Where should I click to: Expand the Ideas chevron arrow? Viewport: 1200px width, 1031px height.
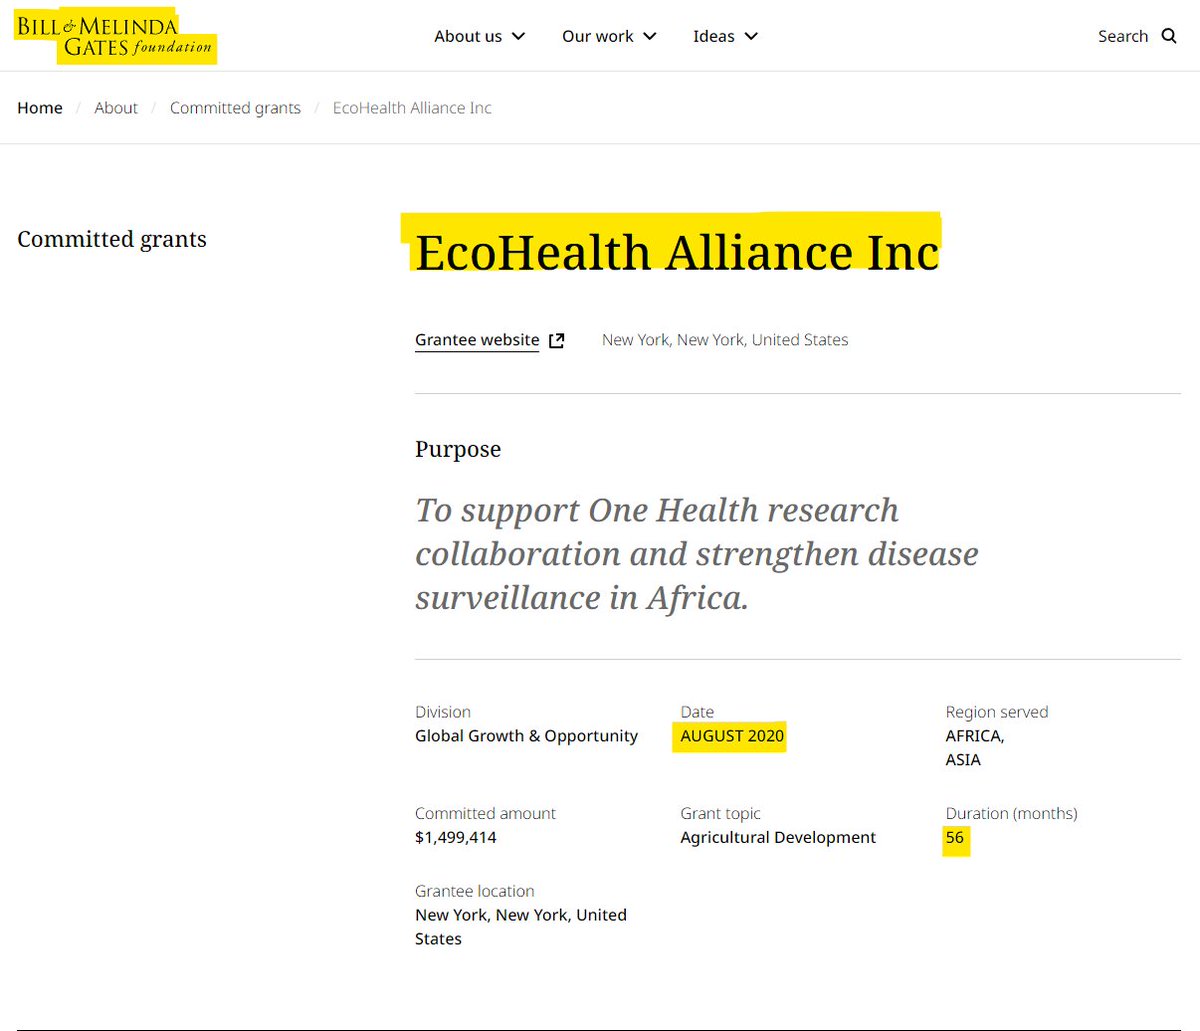click(751, 36)
